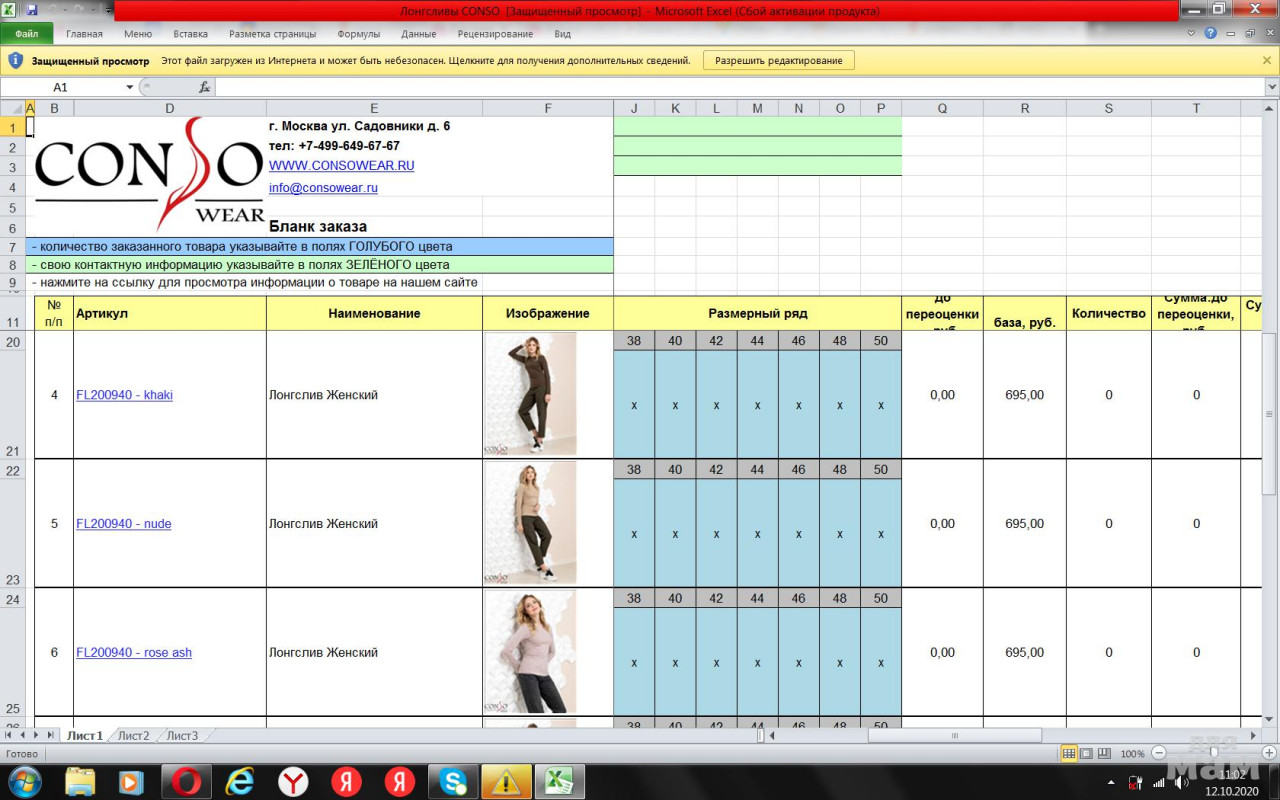This screenshot has width=1280, height=800.
Task: Open the FL200940 - khaki article link
Action: point(124,395)
